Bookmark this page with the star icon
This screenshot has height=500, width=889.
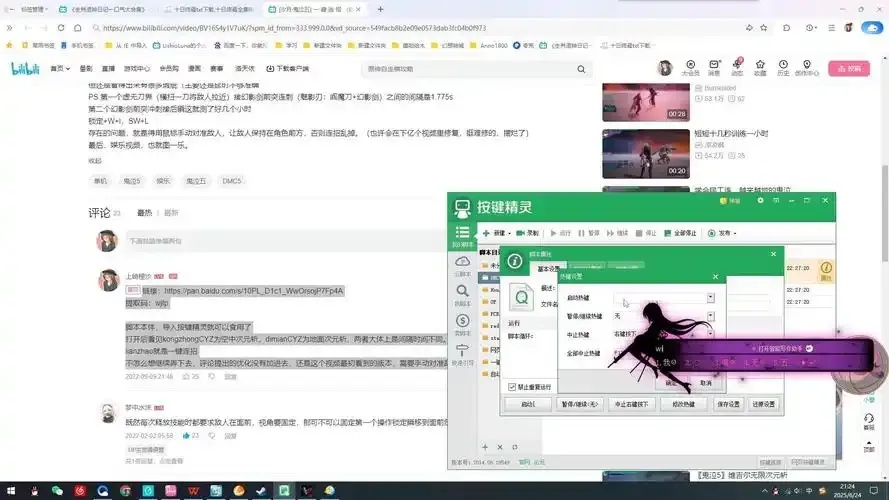[764, 28]
